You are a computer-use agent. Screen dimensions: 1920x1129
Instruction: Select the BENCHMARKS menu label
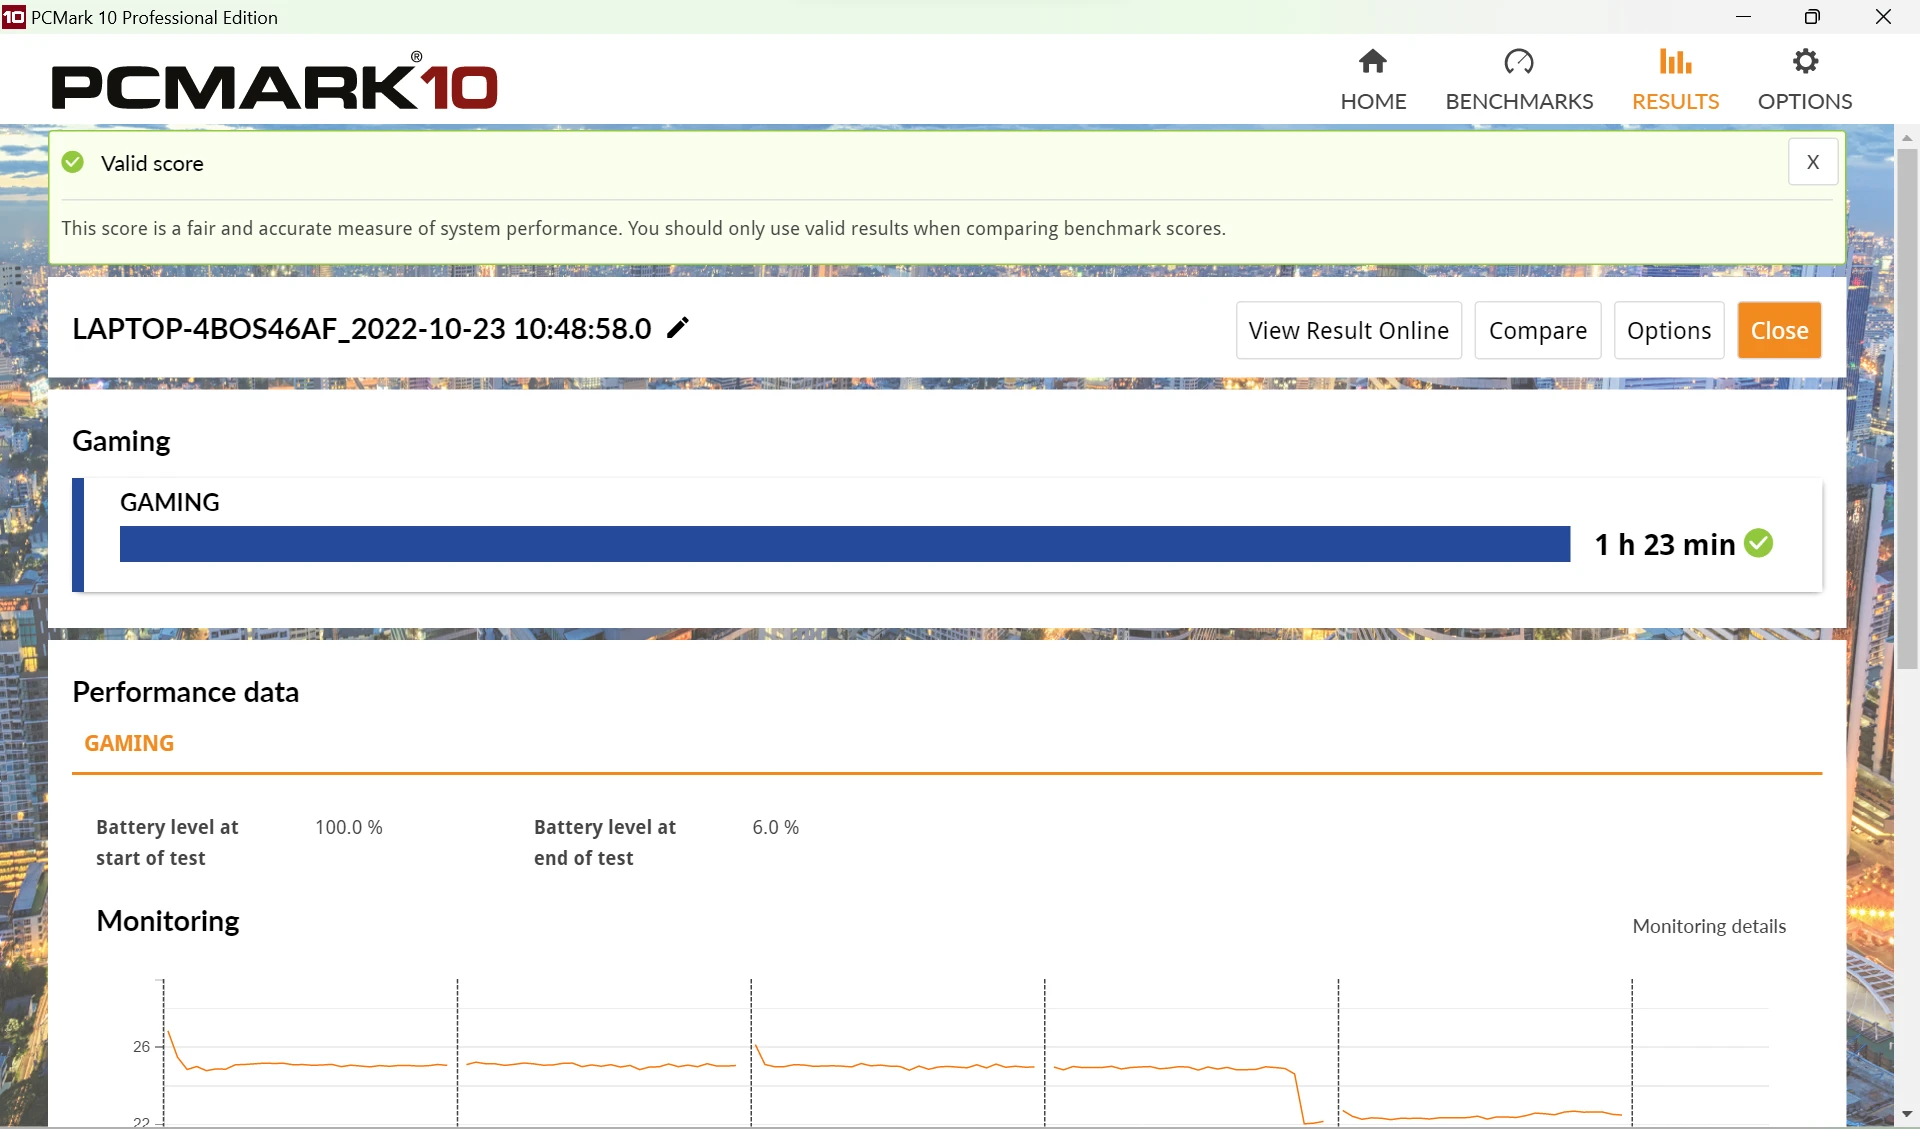[1519, 101]
